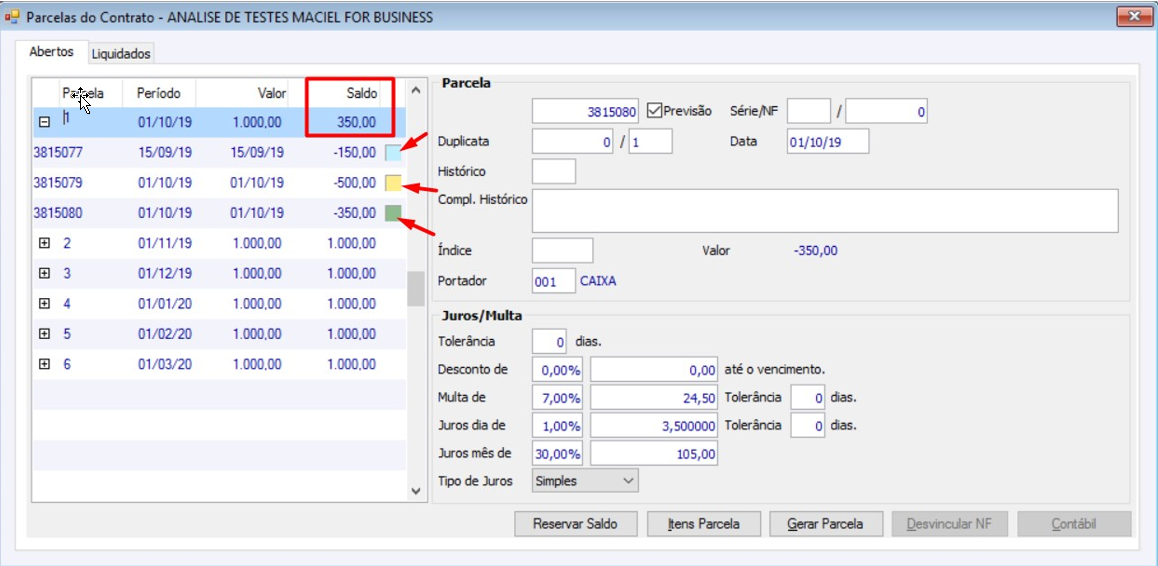Click the Histórico input field
Screen dimensions: 1158x566
[554, 171]
